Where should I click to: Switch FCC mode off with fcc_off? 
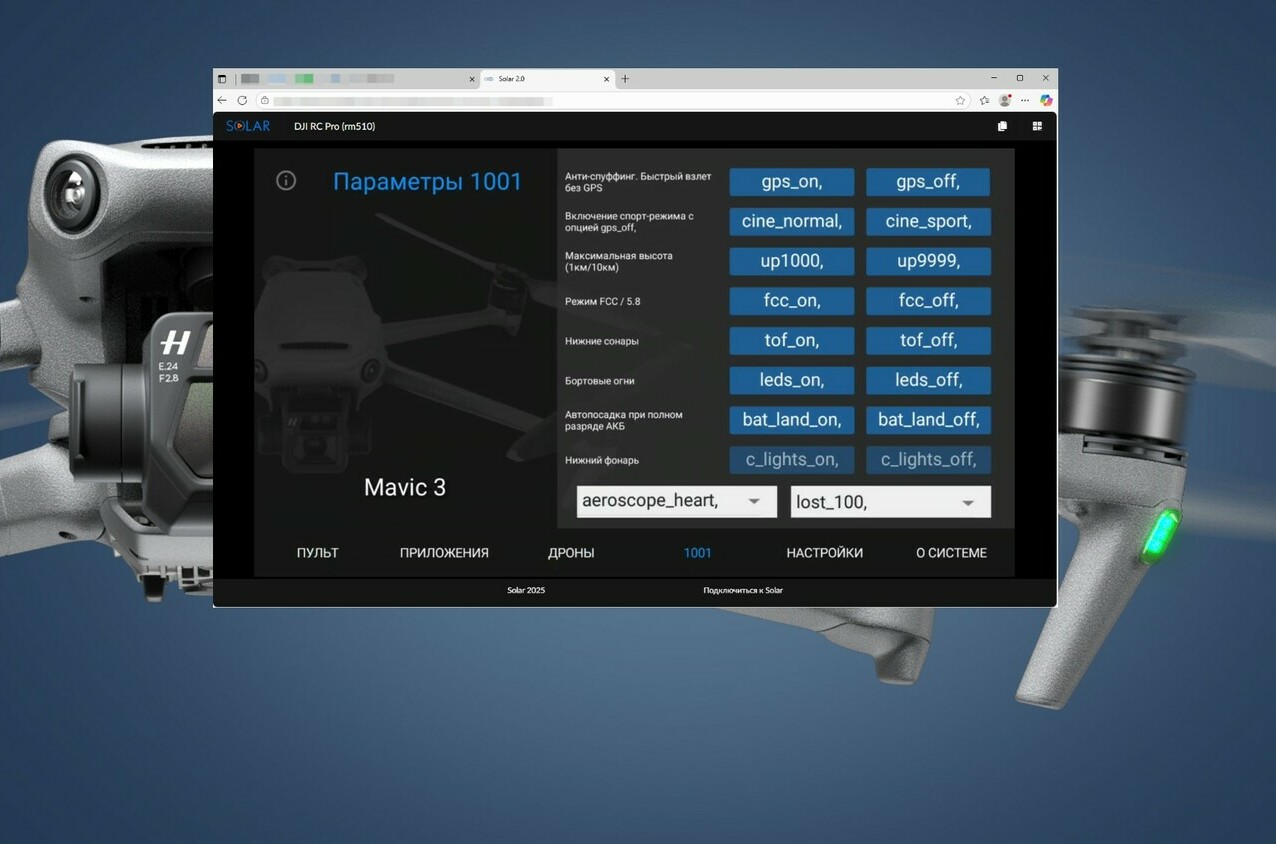[928, 301]
